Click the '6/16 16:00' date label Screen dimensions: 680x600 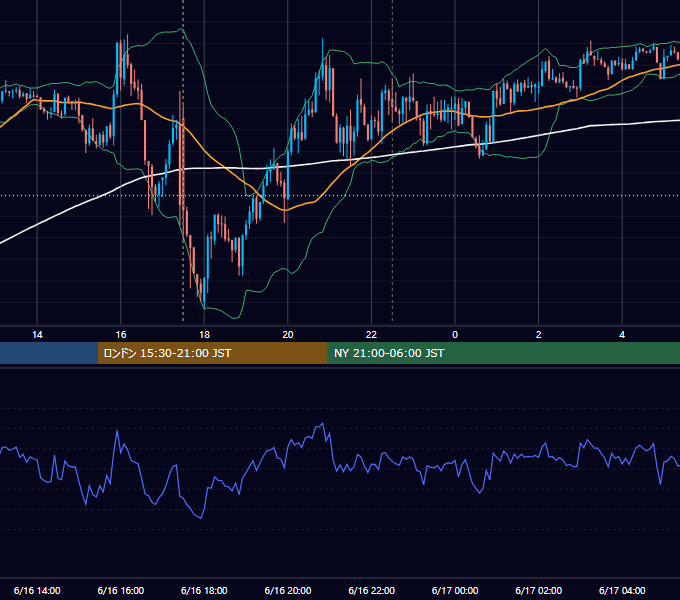pyautogui.click(x=121, y=590)
